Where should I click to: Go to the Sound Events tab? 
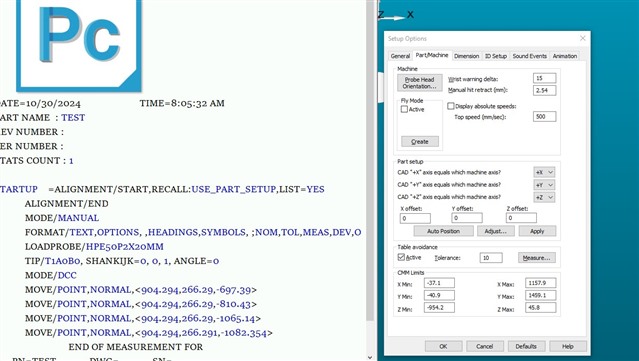coord(529,56)
